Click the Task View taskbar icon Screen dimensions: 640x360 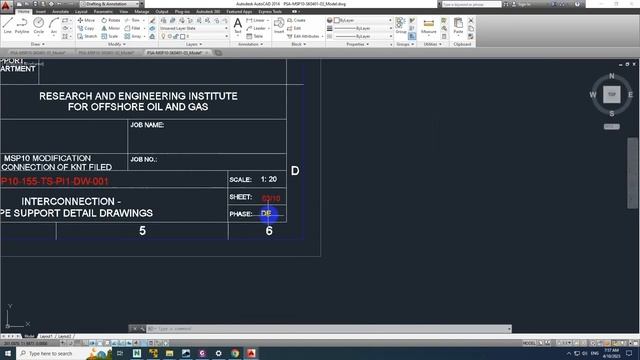coord(120,353)
